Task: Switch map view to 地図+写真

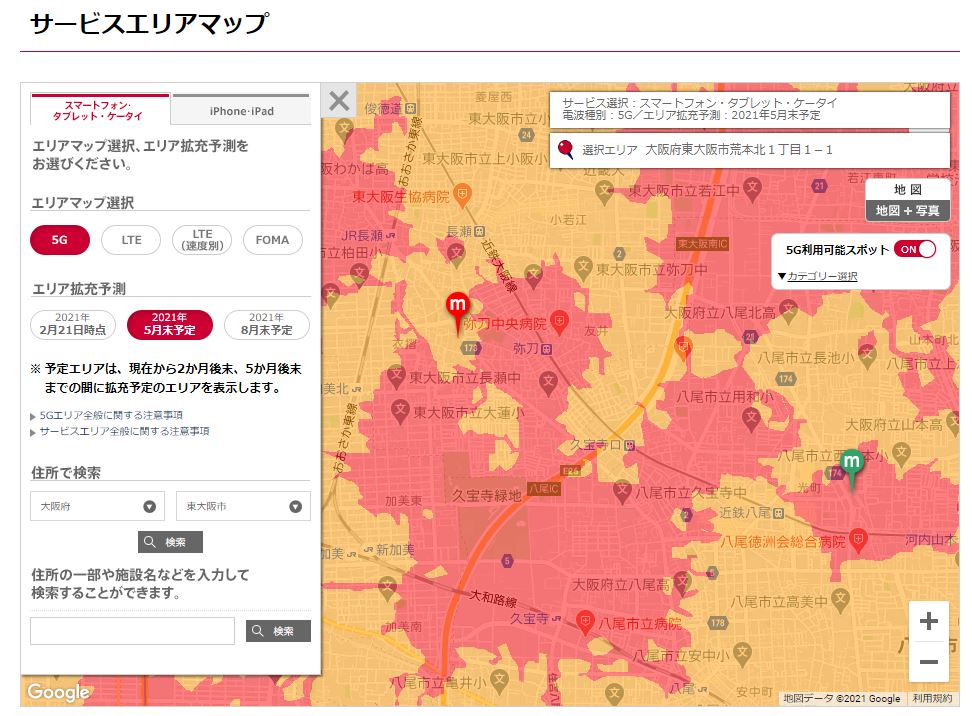Action: point(908,211)
